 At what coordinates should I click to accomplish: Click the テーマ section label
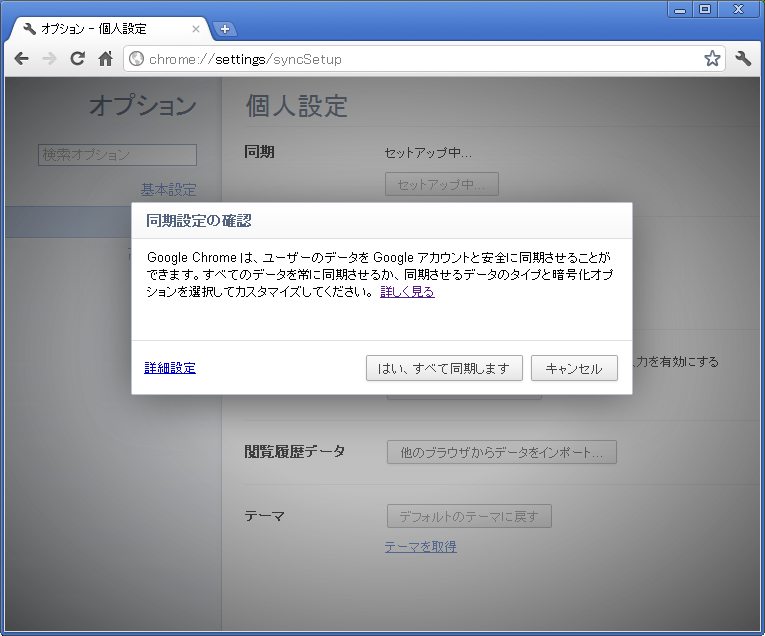pyautogui.click(x=264, y=516)
